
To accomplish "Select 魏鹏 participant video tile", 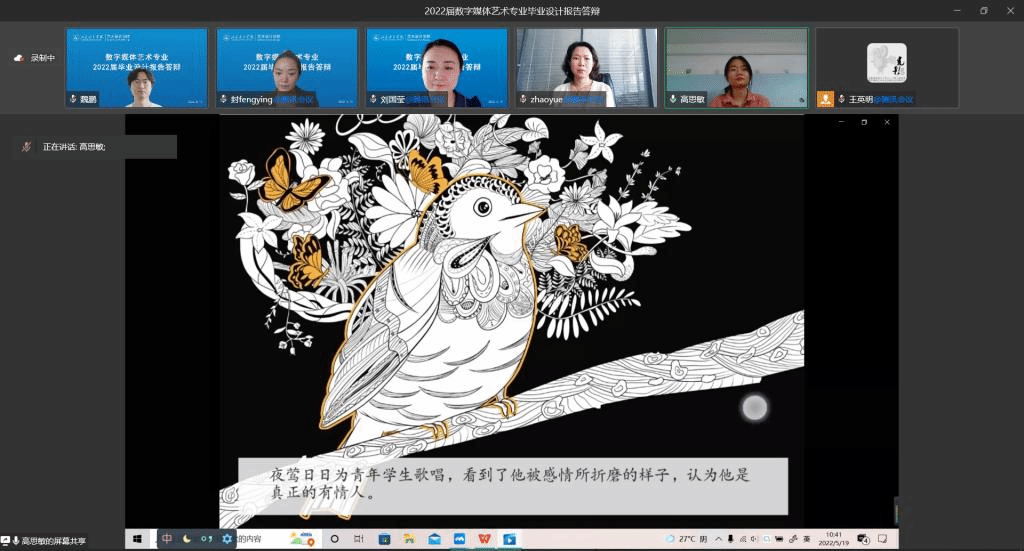I will click(137, 67).
